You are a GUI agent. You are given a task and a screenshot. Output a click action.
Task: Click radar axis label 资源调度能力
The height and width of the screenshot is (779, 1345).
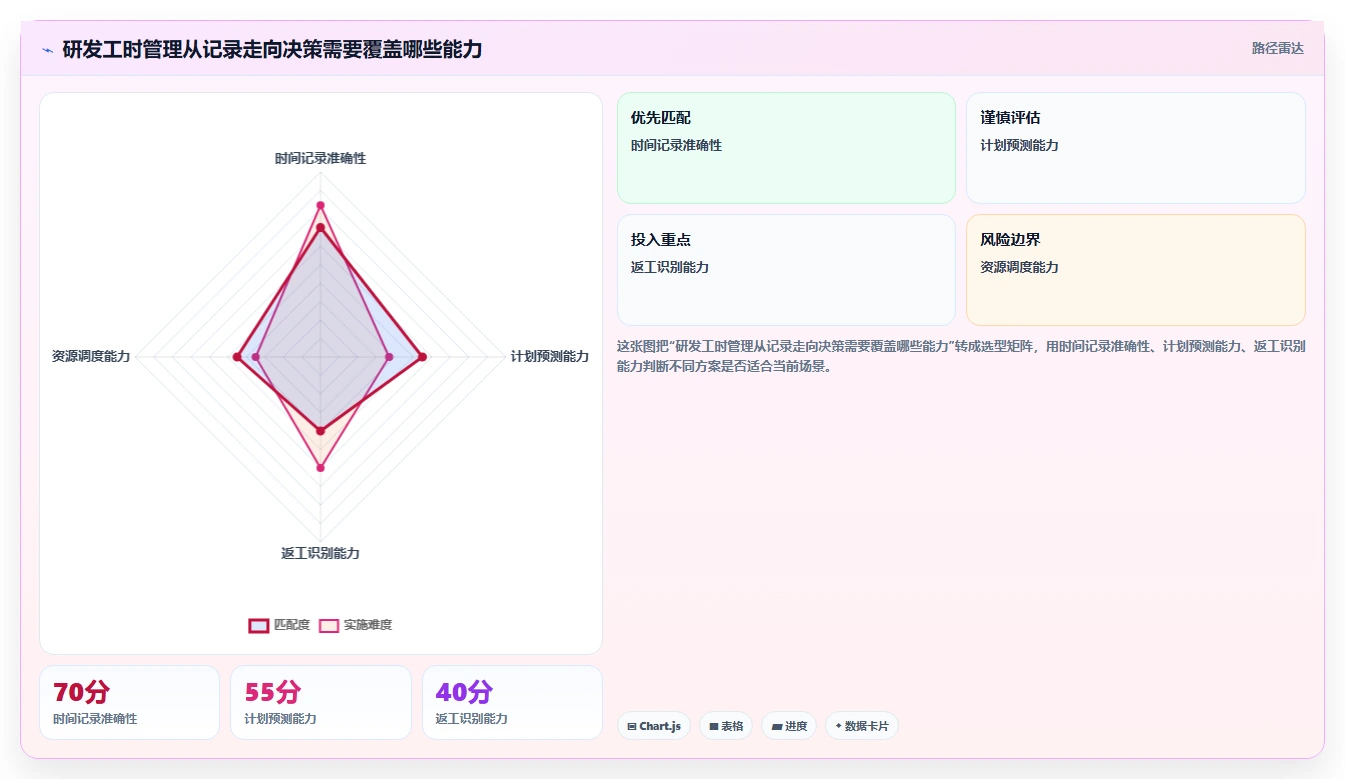click(x=91, y=356)
